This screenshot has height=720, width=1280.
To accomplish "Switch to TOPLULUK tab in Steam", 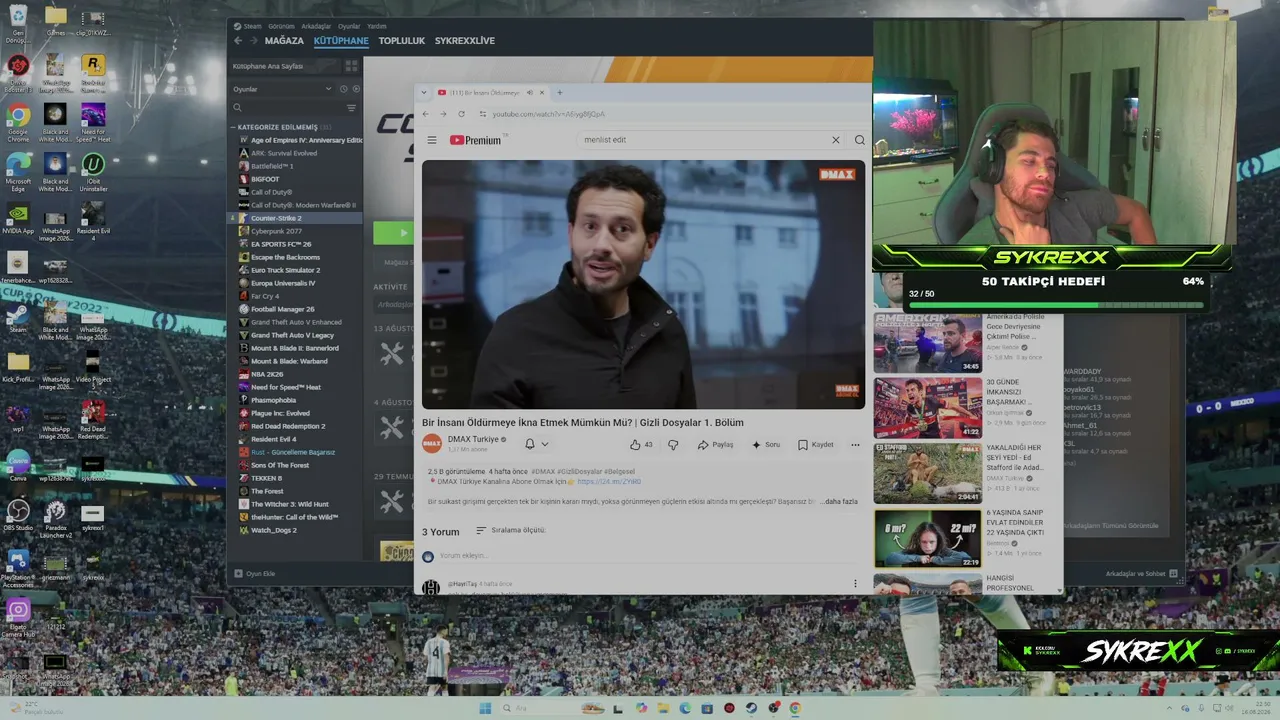I will (402, 41).
